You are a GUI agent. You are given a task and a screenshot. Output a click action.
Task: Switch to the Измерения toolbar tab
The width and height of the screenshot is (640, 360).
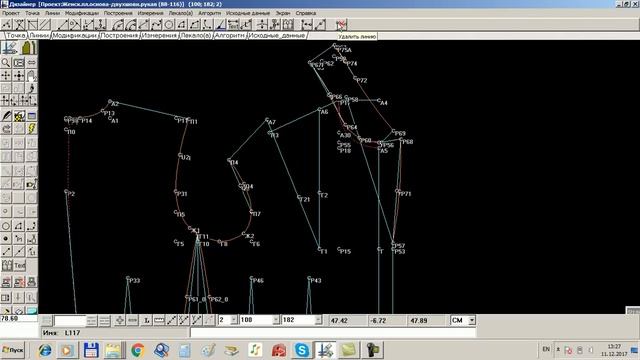coord(159,36)
